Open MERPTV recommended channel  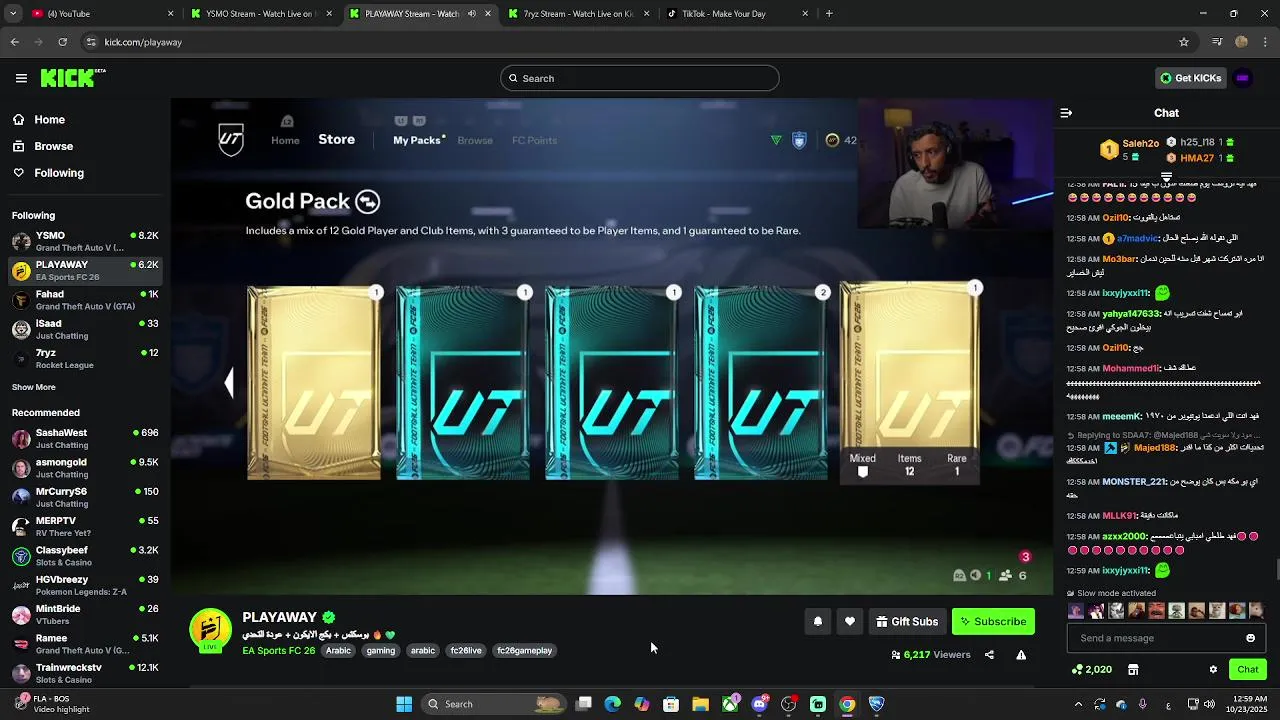coord(85,527)
